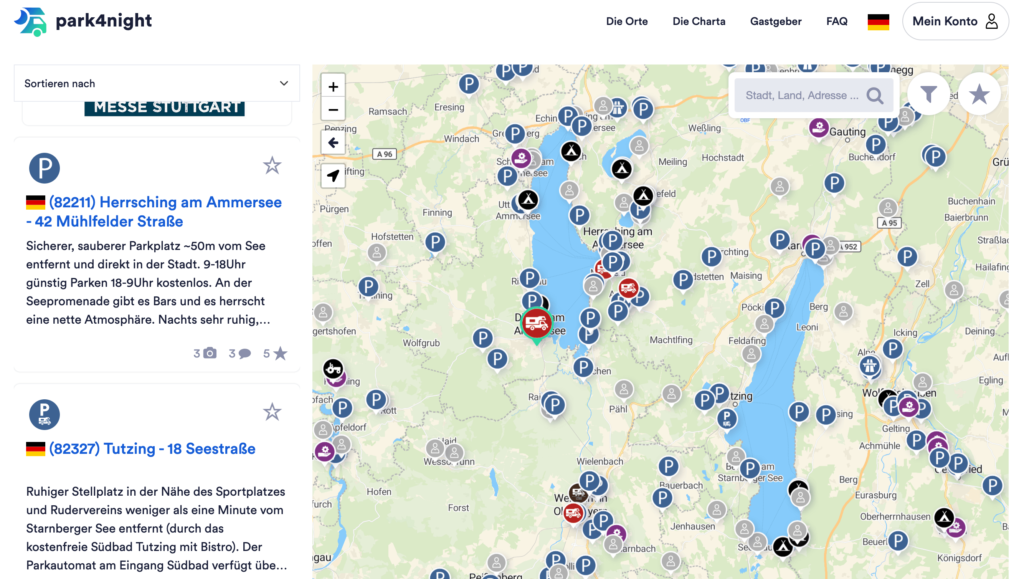Favorite the Herrsching am Ammersee listing
1024x579 pixels.
point(272,165)
